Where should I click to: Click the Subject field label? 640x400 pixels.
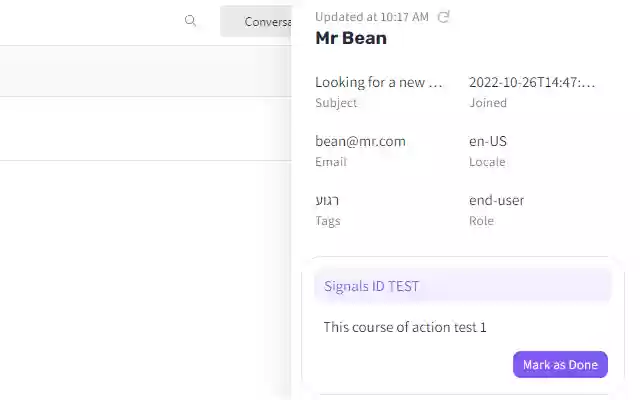pyautogui.click(x=336, y=103)
